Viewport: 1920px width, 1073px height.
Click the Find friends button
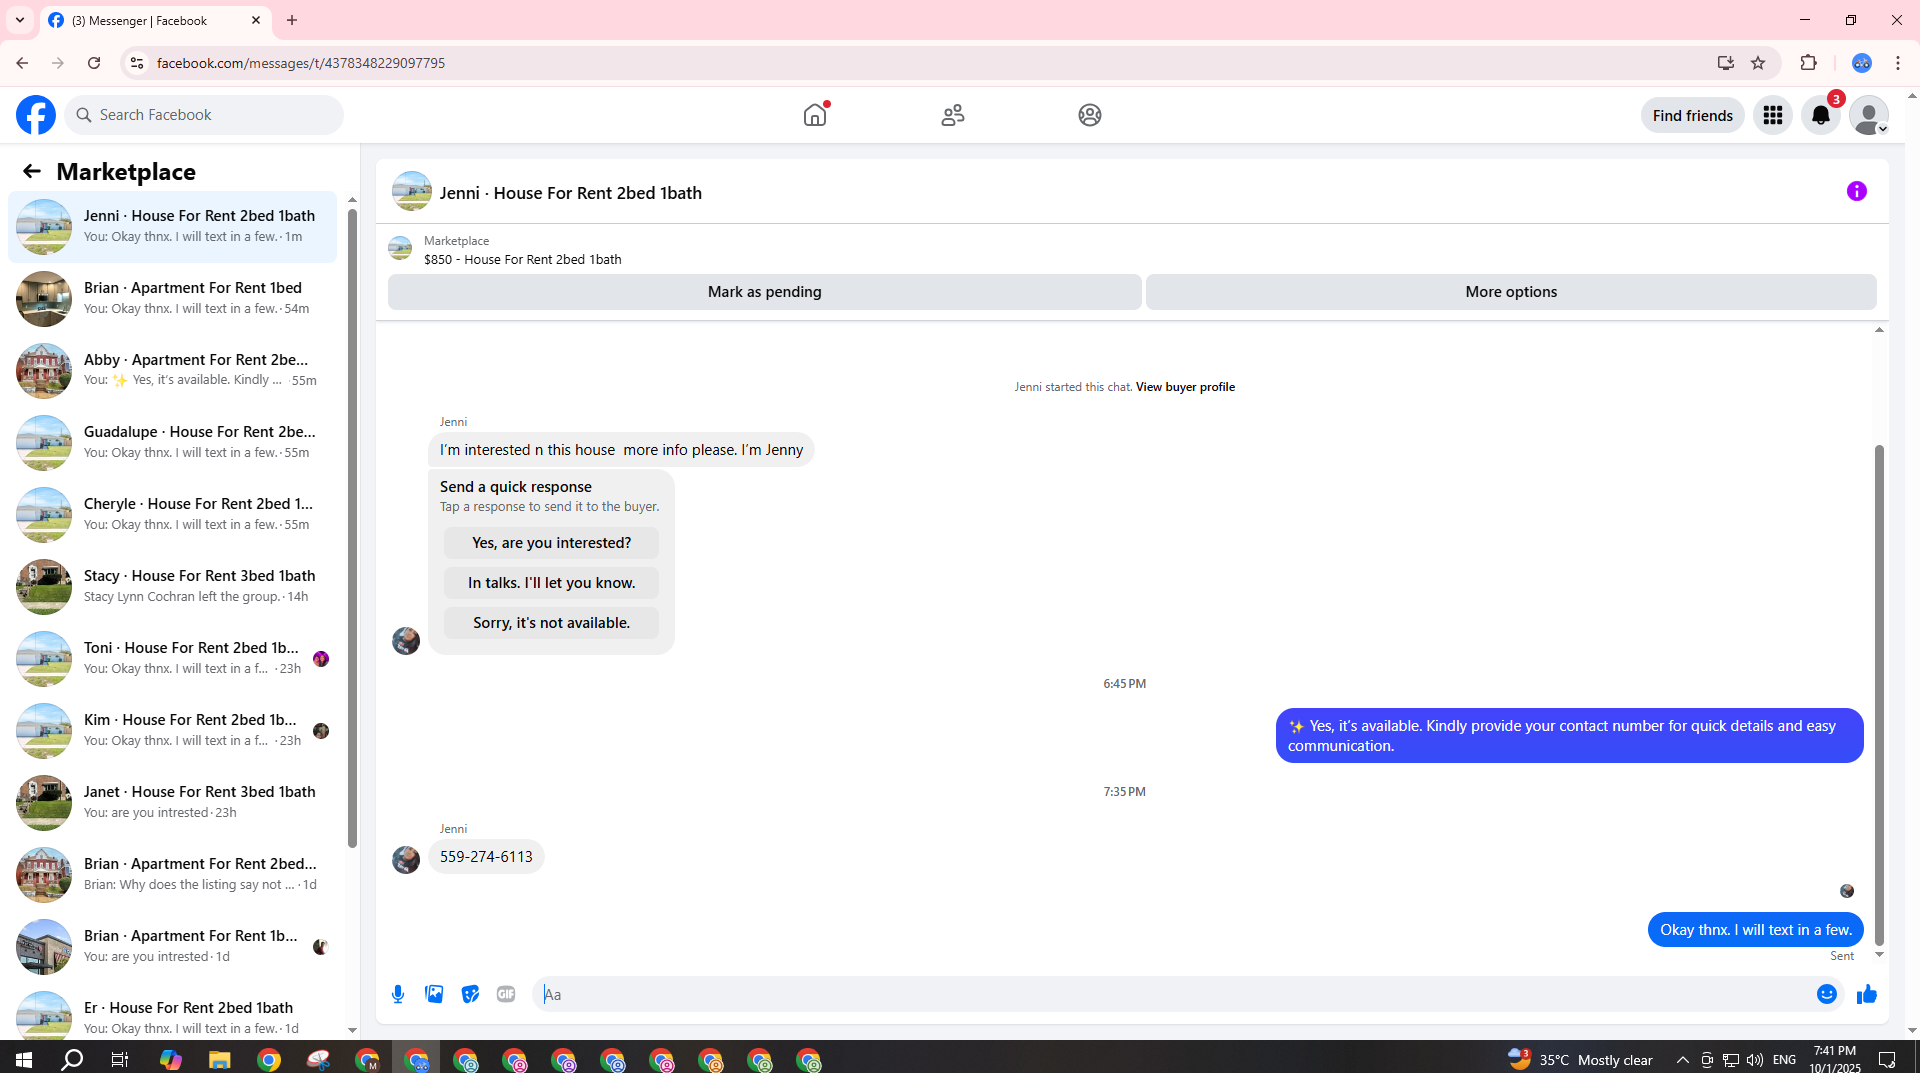(1693, 115)
